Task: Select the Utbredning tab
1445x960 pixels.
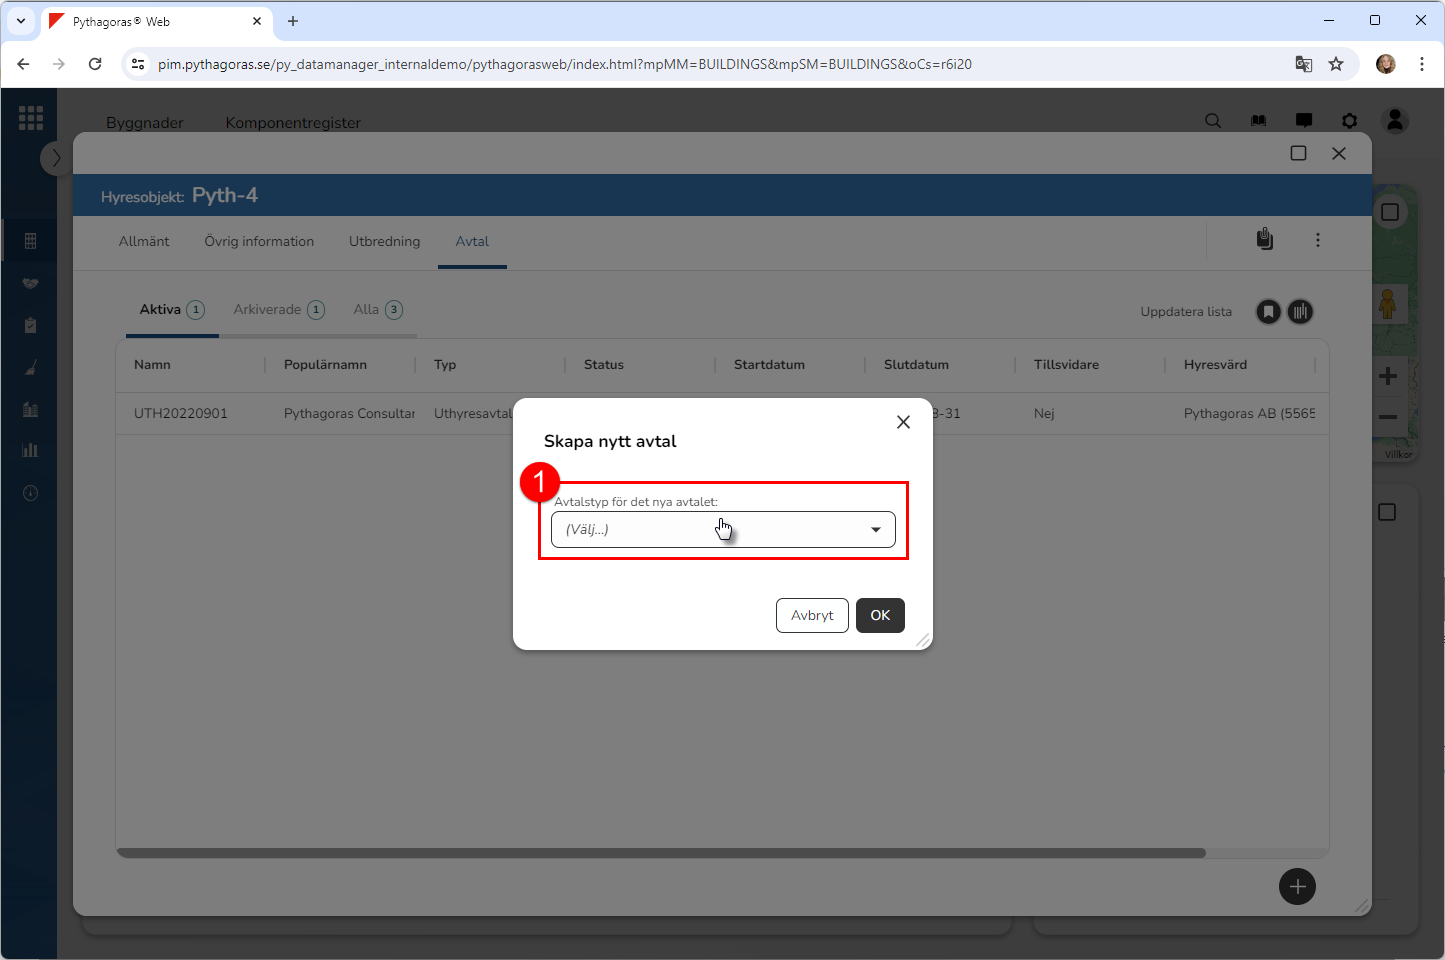Action: pyautogui.click(x=384, y=242)
